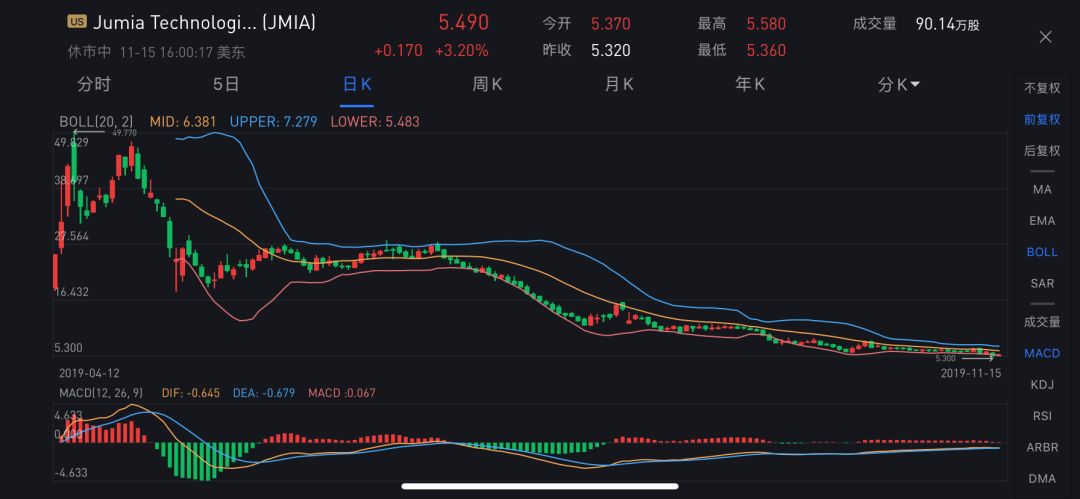The image size is (1080, 499).
Task: Close the chart with the X icon
Action: (x=1045, y=37)
